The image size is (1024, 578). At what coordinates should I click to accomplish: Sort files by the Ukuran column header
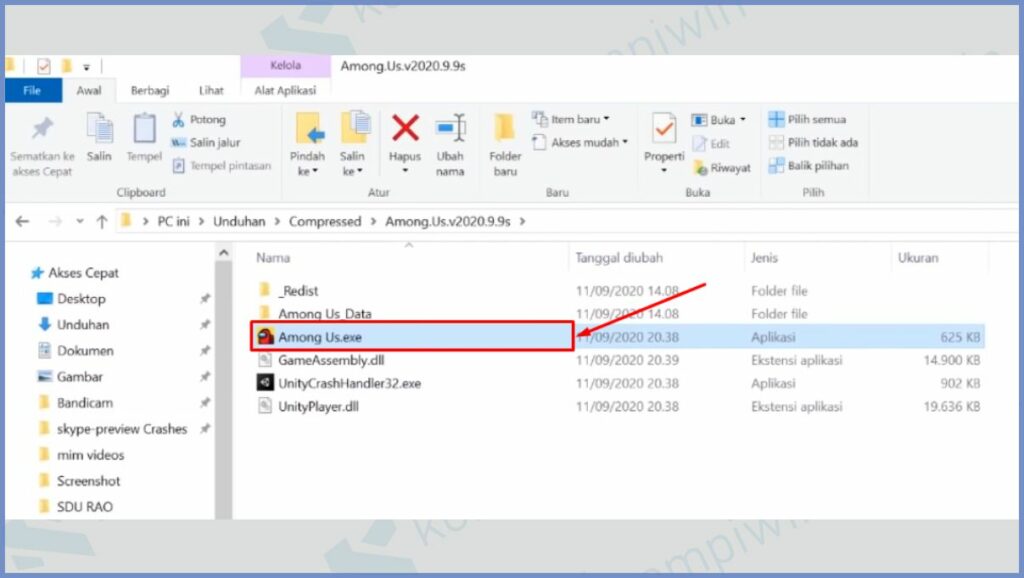coord(918,257)
